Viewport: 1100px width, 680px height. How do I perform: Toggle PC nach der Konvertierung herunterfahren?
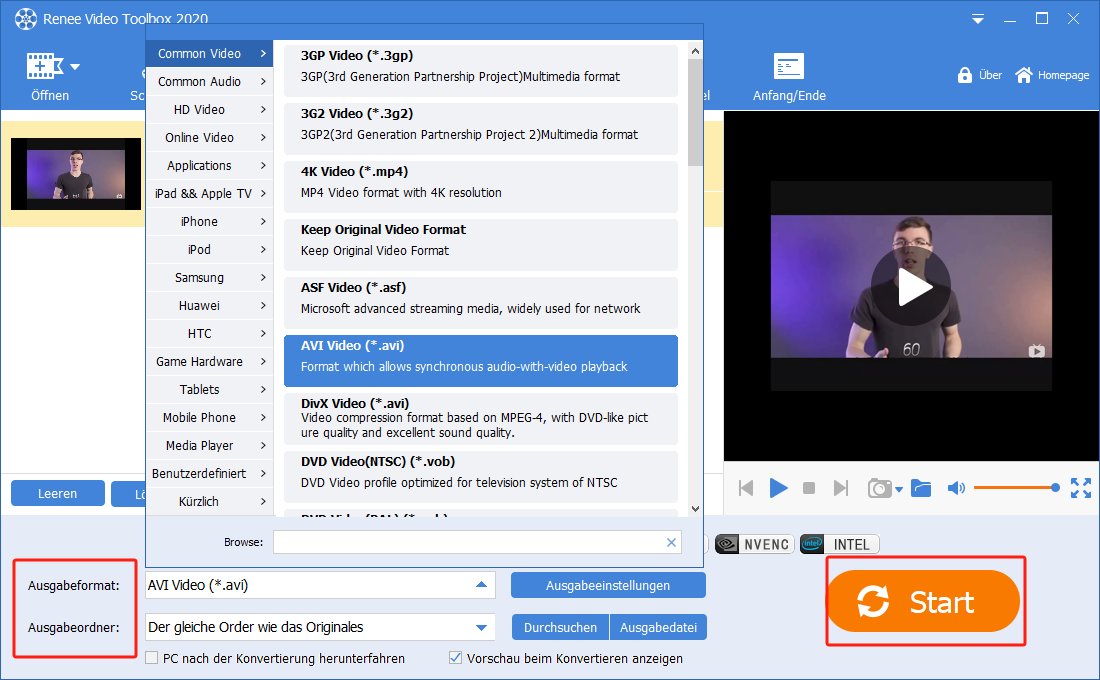click(x=152, y=658)
